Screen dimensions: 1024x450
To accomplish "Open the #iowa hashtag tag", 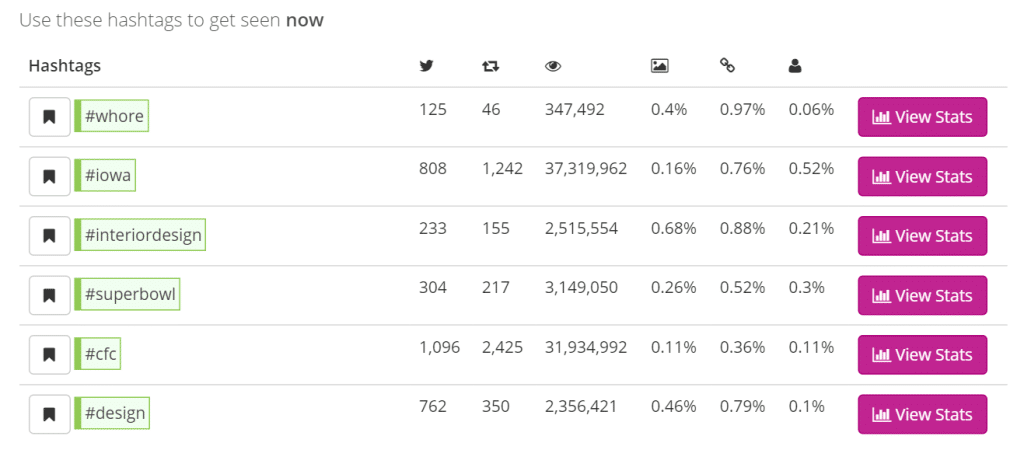I will point(105,176).
